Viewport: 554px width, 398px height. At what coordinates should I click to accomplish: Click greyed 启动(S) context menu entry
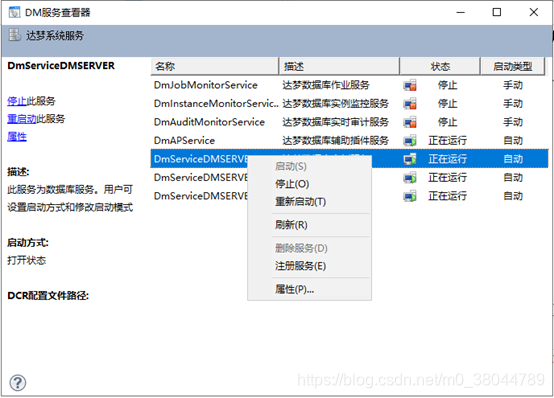pyautogui.click(x=291, y=166)
